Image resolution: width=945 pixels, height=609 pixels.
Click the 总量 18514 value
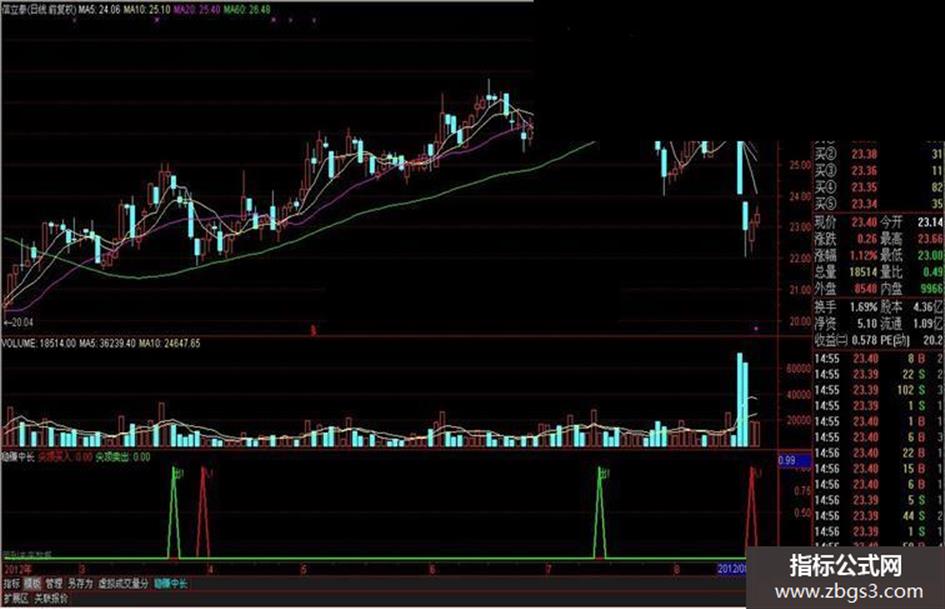[863, 273]
